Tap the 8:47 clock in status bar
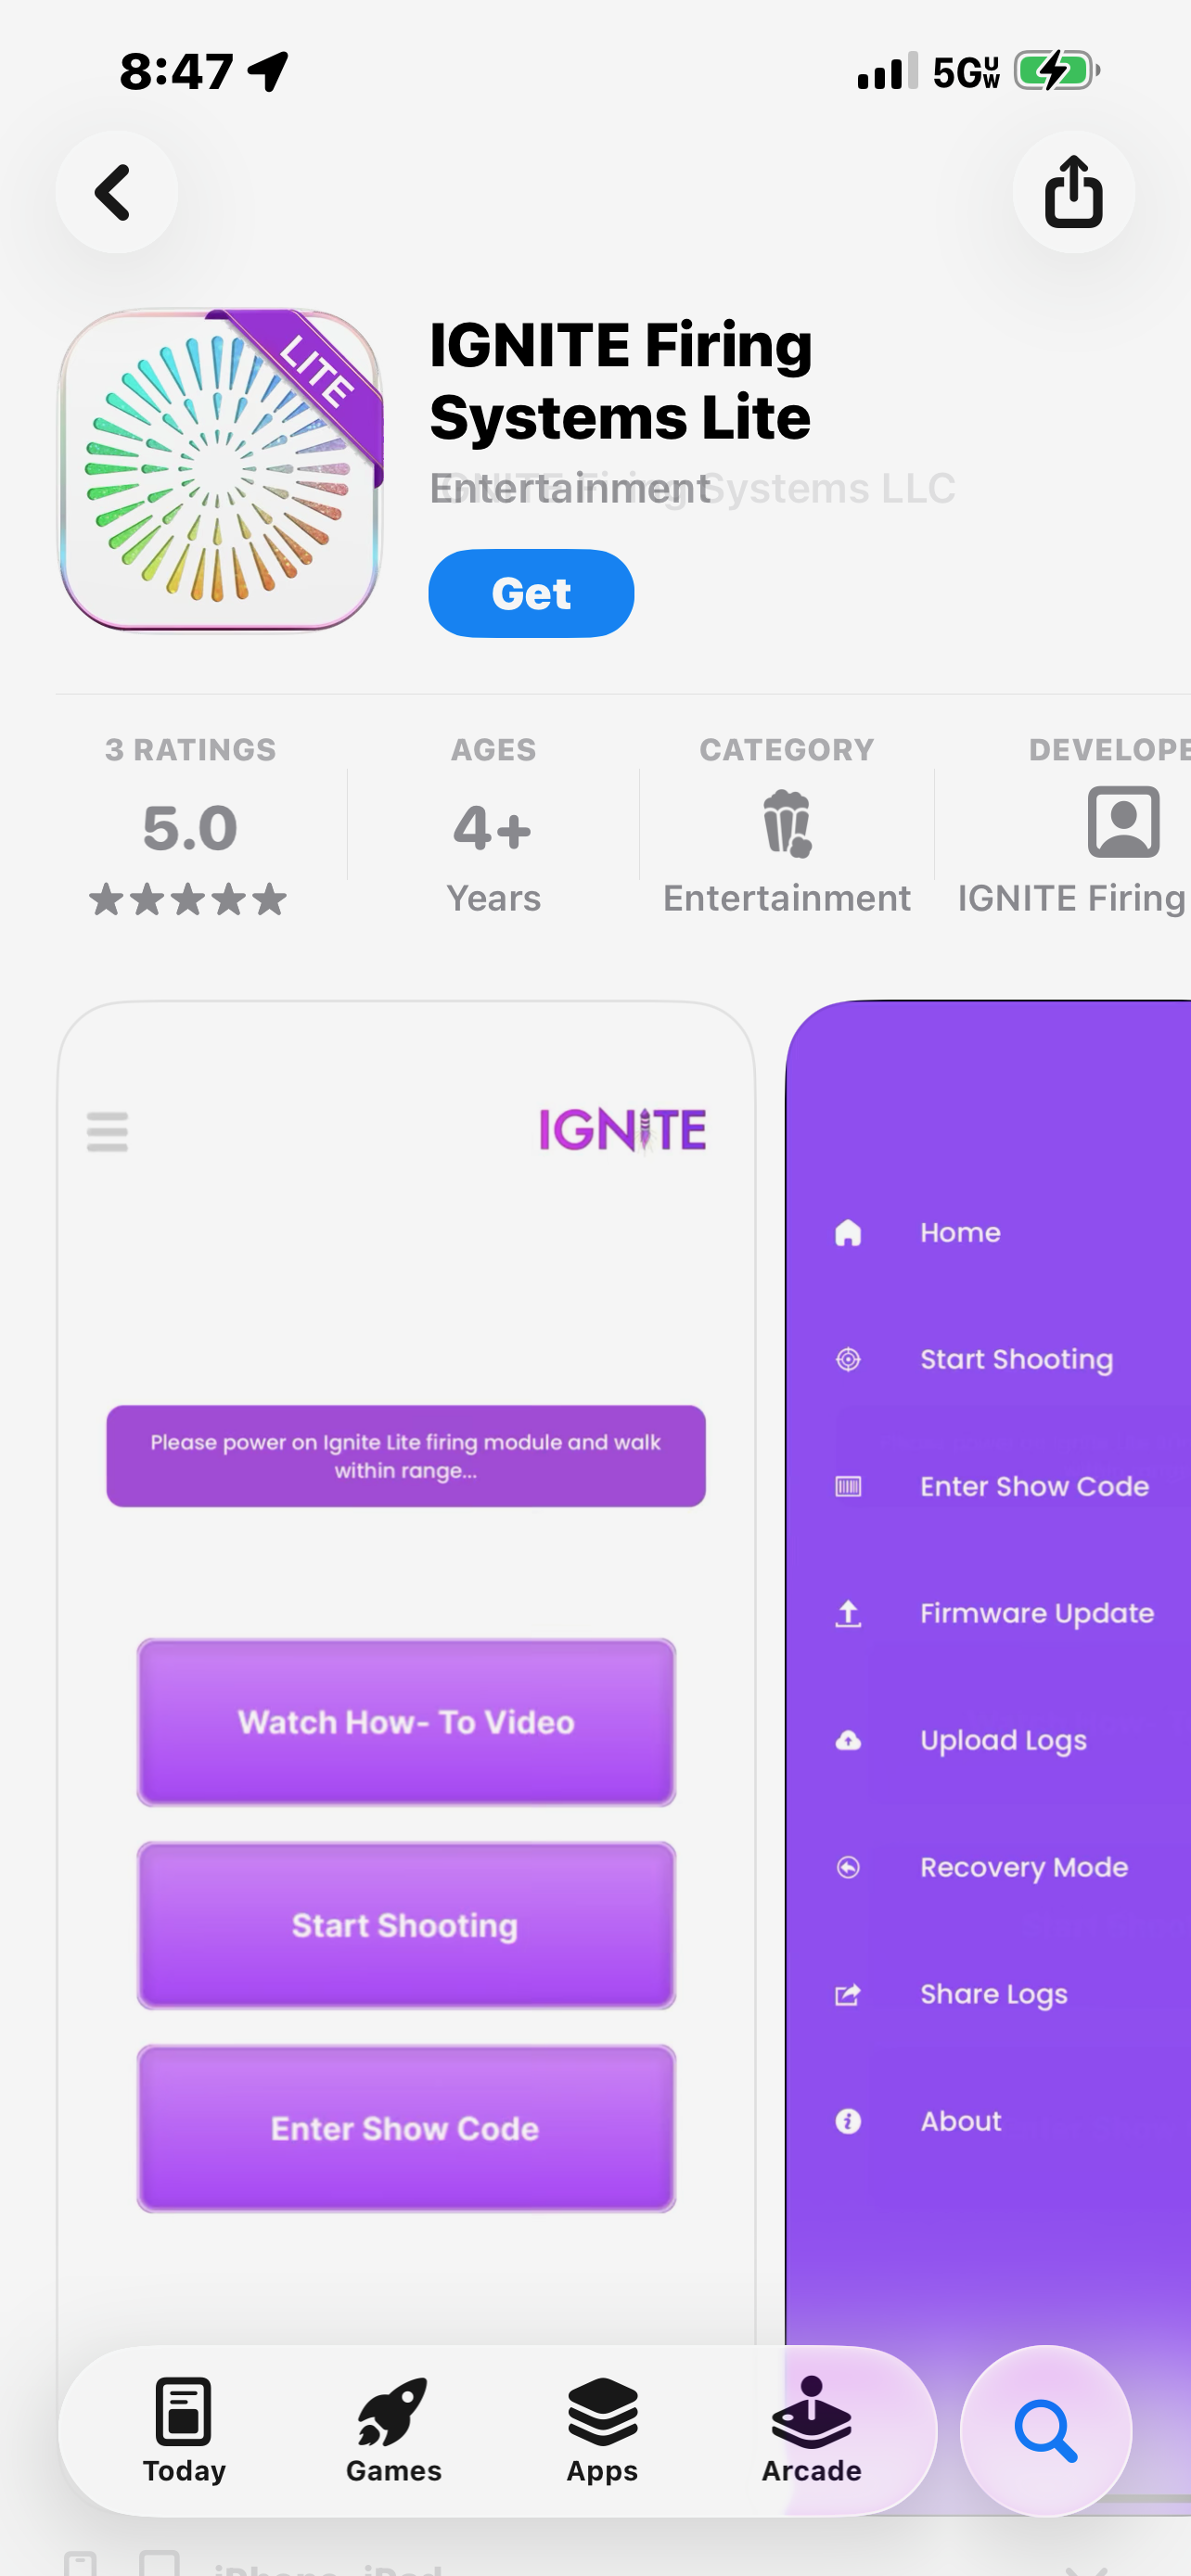This screenshot has width=1191, height=2576. 176,71
